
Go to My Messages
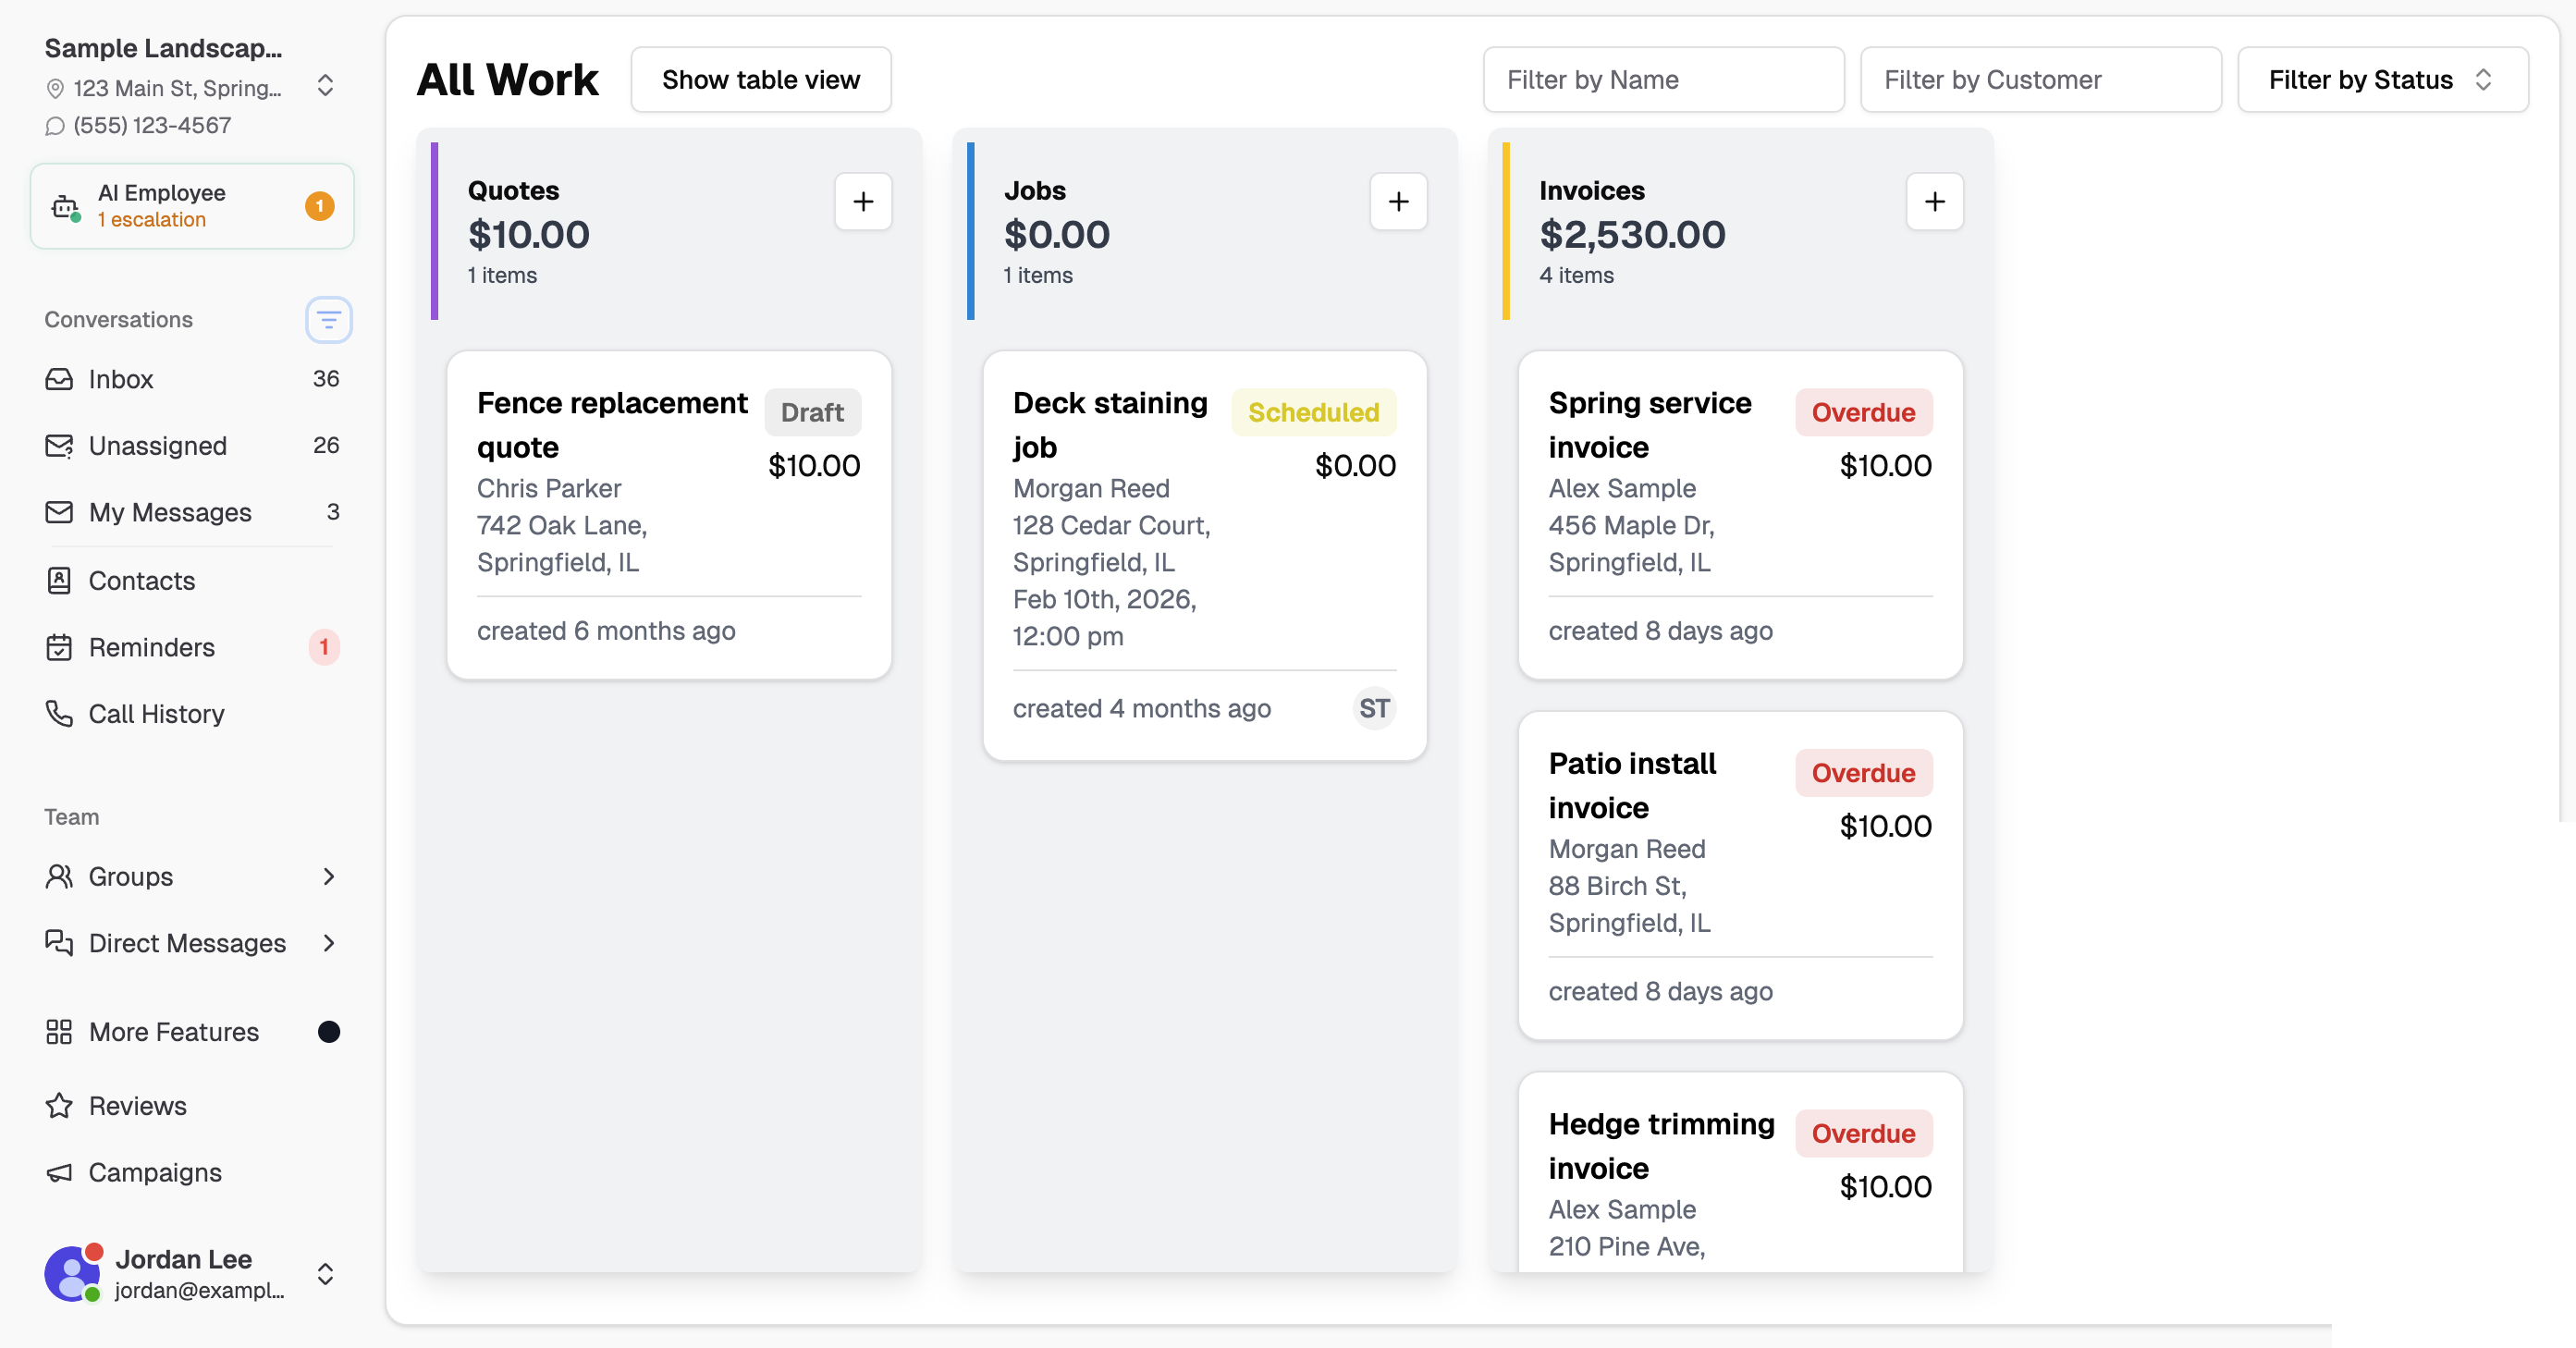(192, 512)
